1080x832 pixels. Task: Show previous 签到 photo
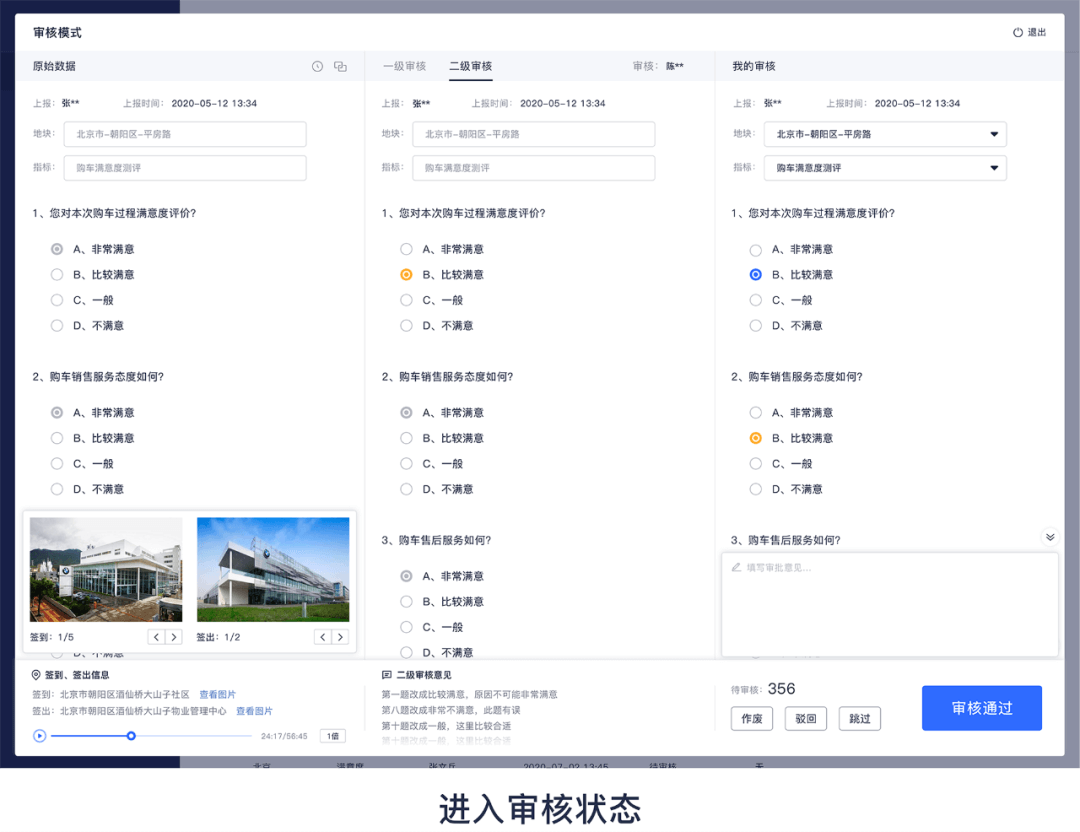(x=156, y=637)
